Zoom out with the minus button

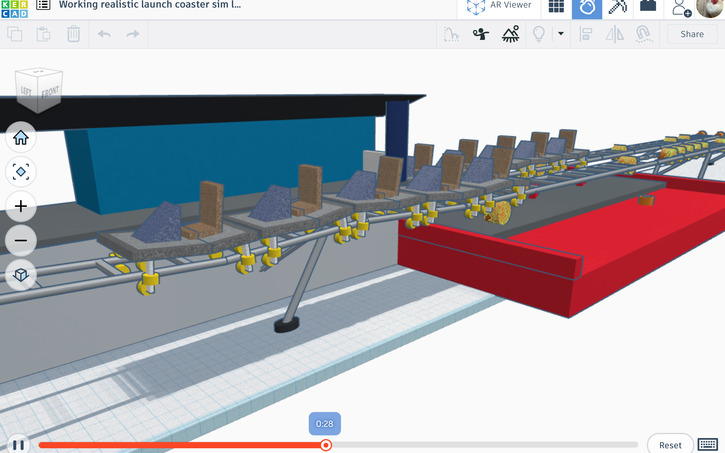(x=21, y=240)
